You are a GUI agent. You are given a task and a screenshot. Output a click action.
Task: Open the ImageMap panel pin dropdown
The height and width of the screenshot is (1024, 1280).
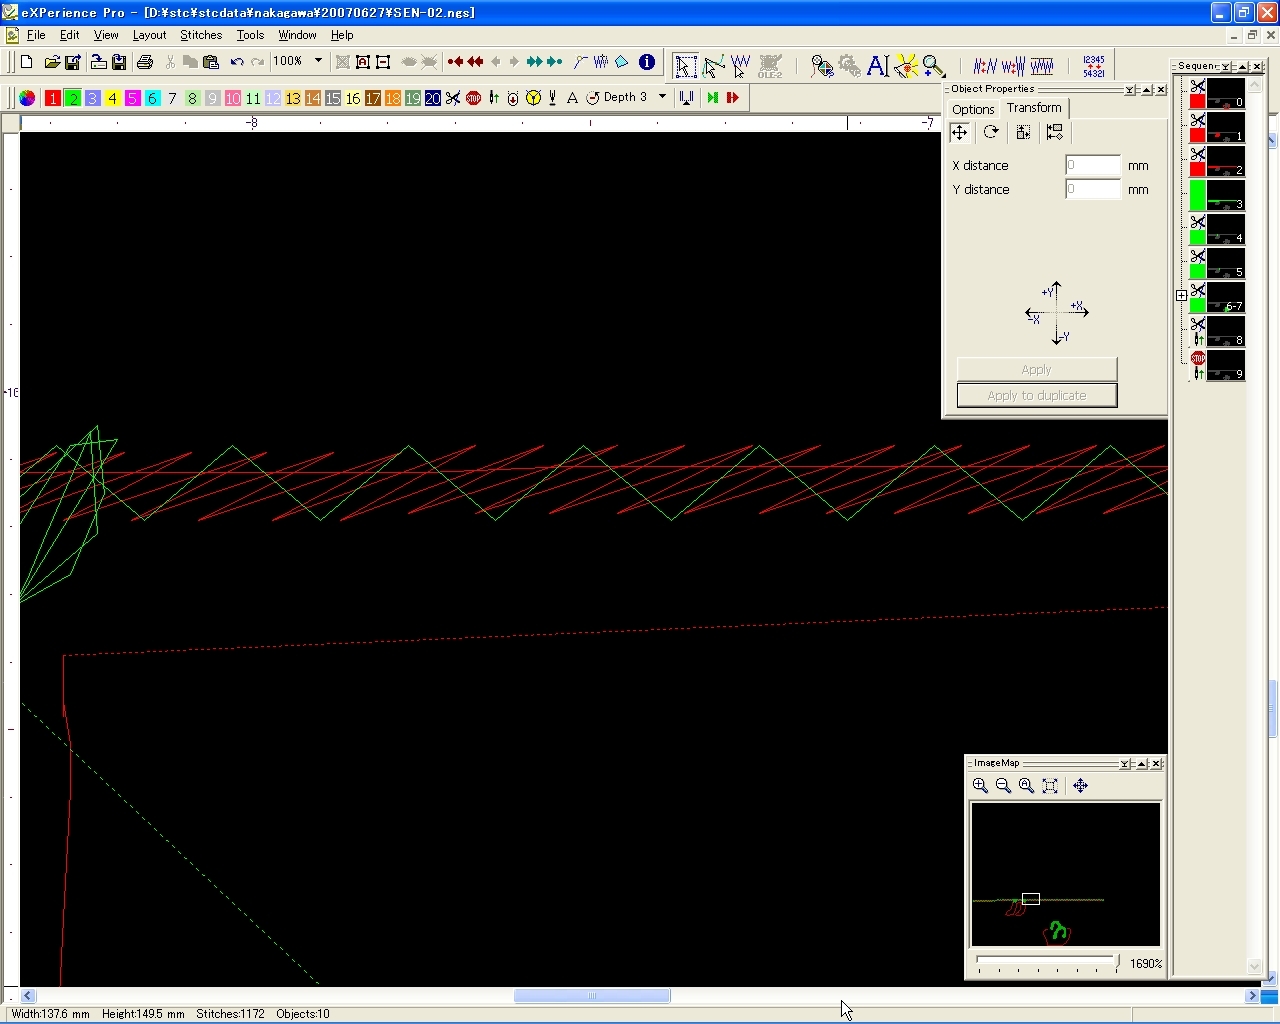point(1125,764)
